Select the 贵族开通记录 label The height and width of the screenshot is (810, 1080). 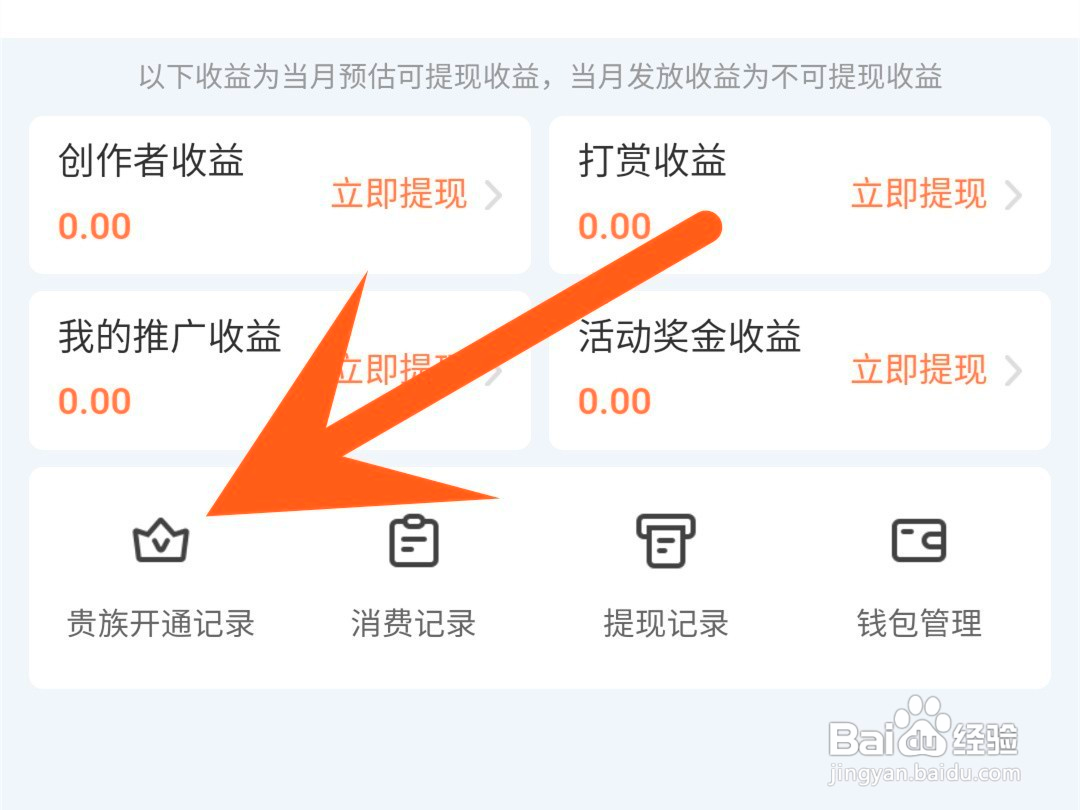coord(160,623)
